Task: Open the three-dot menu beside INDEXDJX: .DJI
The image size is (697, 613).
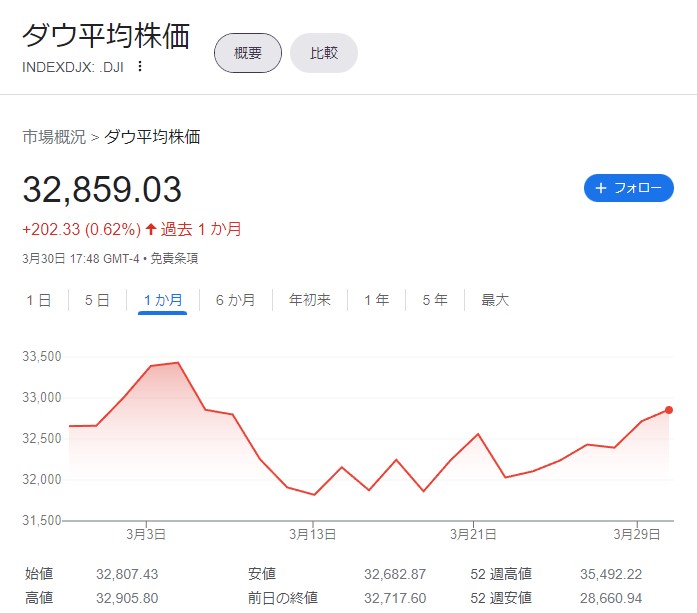Action: pyautogui.click(x=140, y=67)
